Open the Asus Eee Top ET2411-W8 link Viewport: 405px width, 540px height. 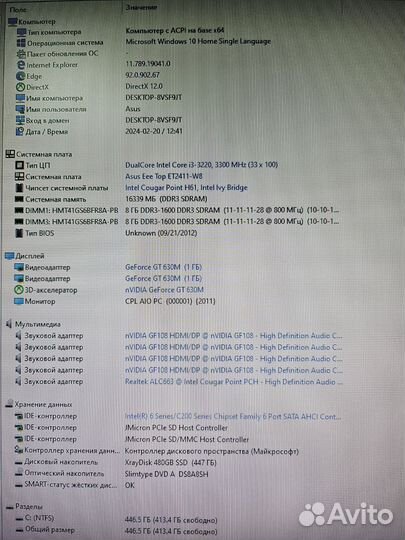click(164, 176)
